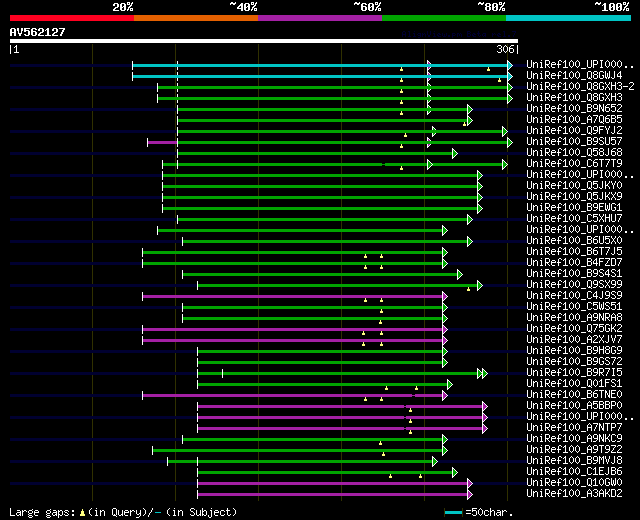Click the purple alignment bar for UniRef100_A7NTP7

click(340, 429)
